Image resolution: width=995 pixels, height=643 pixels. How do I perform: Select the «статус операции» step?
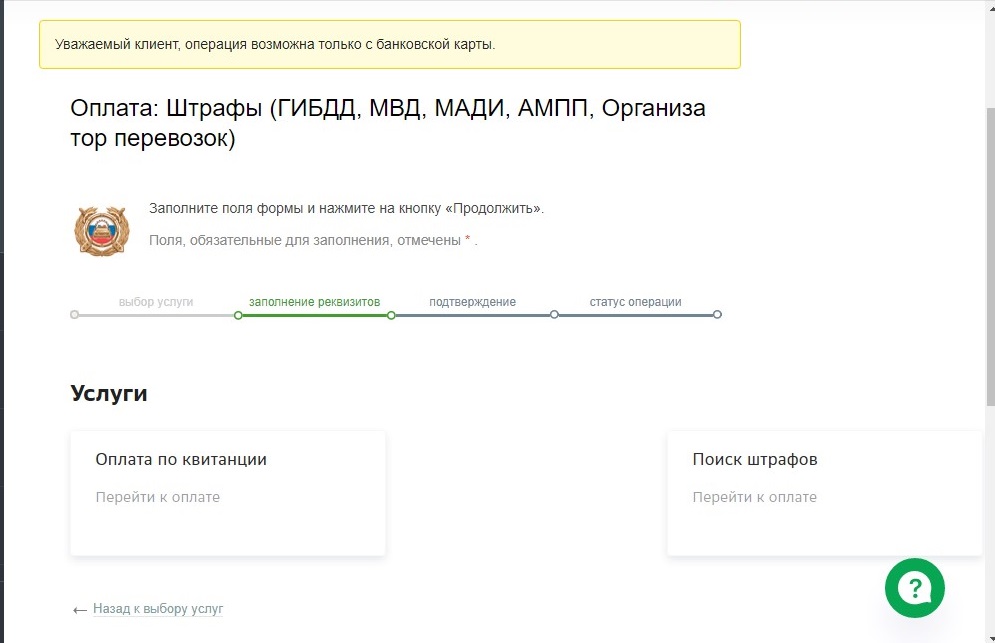tap(635, 301)
